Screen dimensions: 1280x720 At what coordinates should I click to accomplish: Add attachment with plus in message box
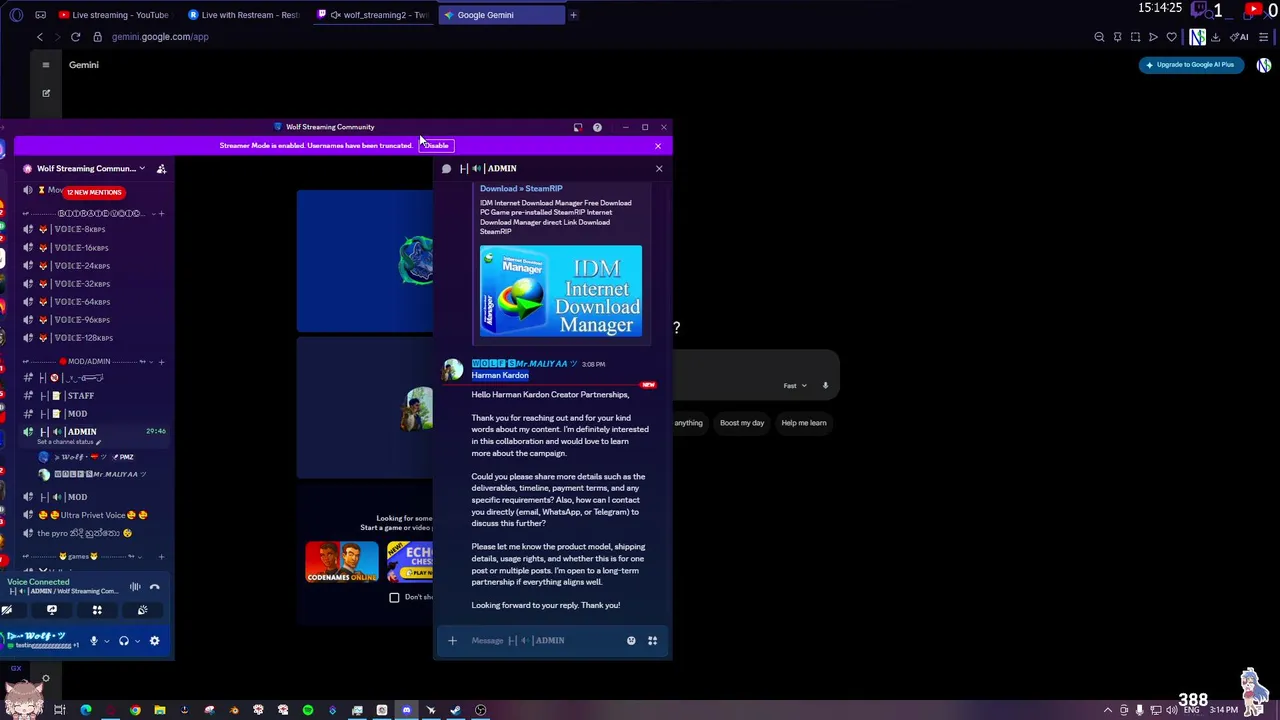pos(452,641)
